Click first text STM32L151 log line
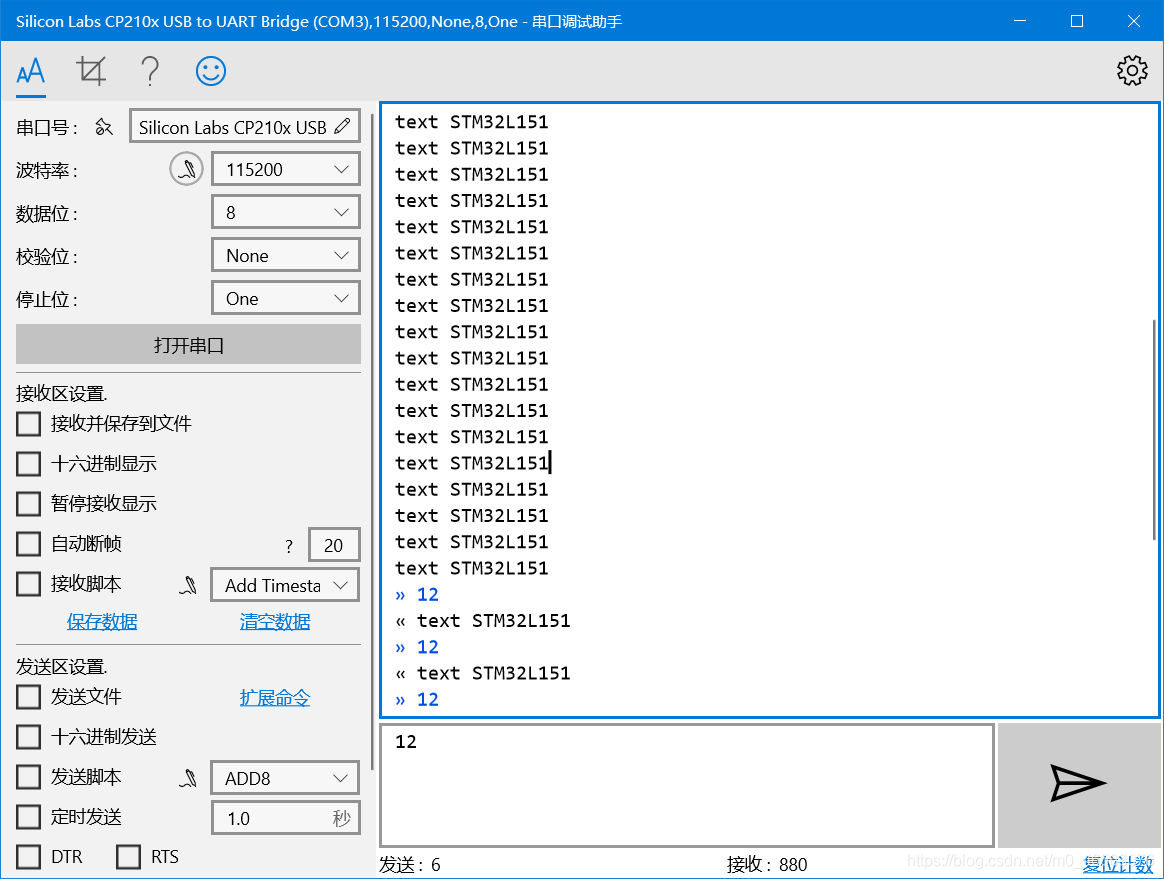 coord(472,122)
